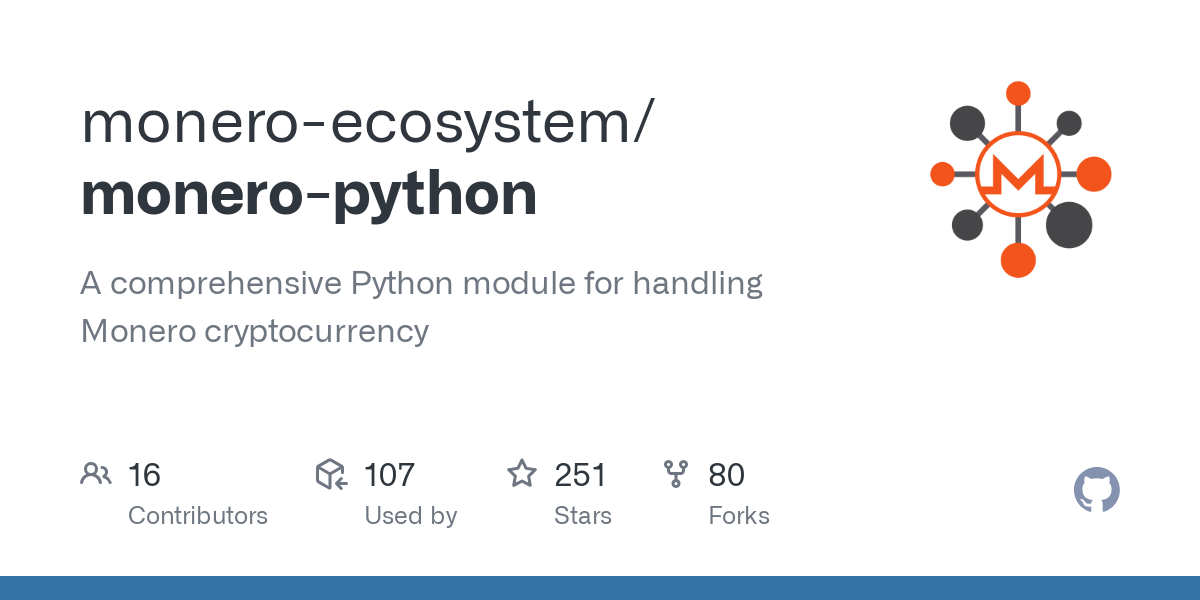
Task: Select the Stars label
Action: tap(583, 516)
